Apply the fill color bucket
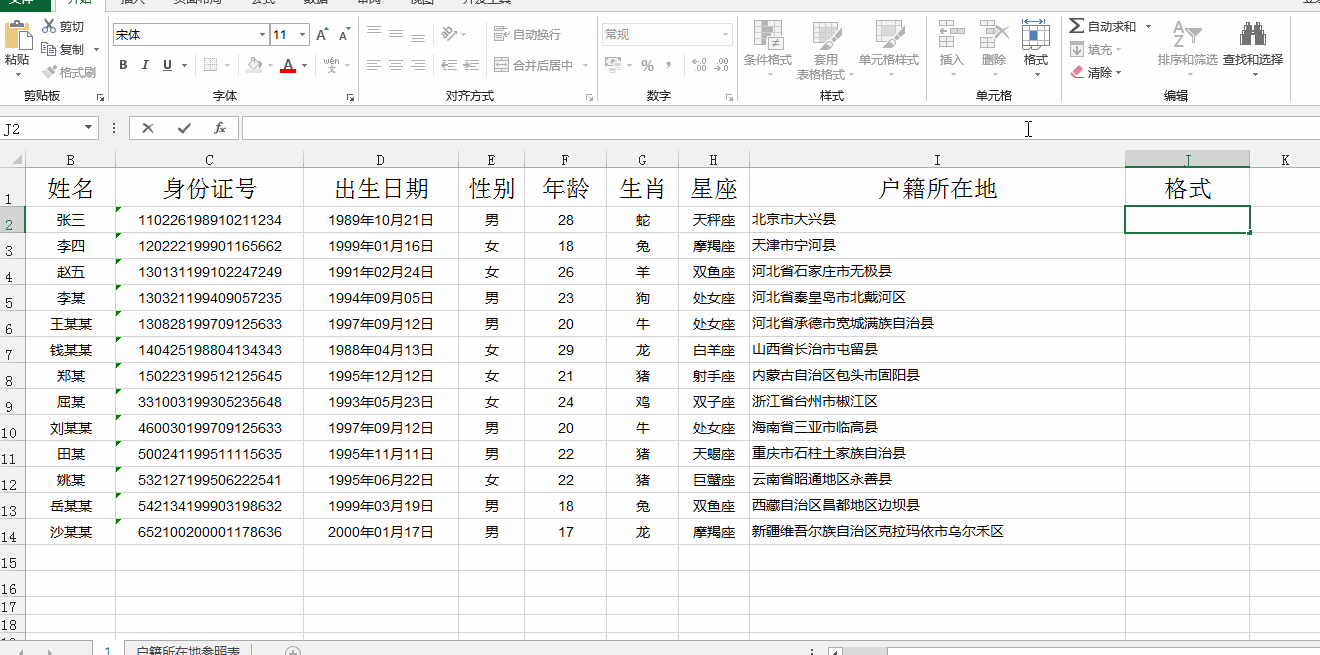This screenshot has height=655, width=1320. 254,65
